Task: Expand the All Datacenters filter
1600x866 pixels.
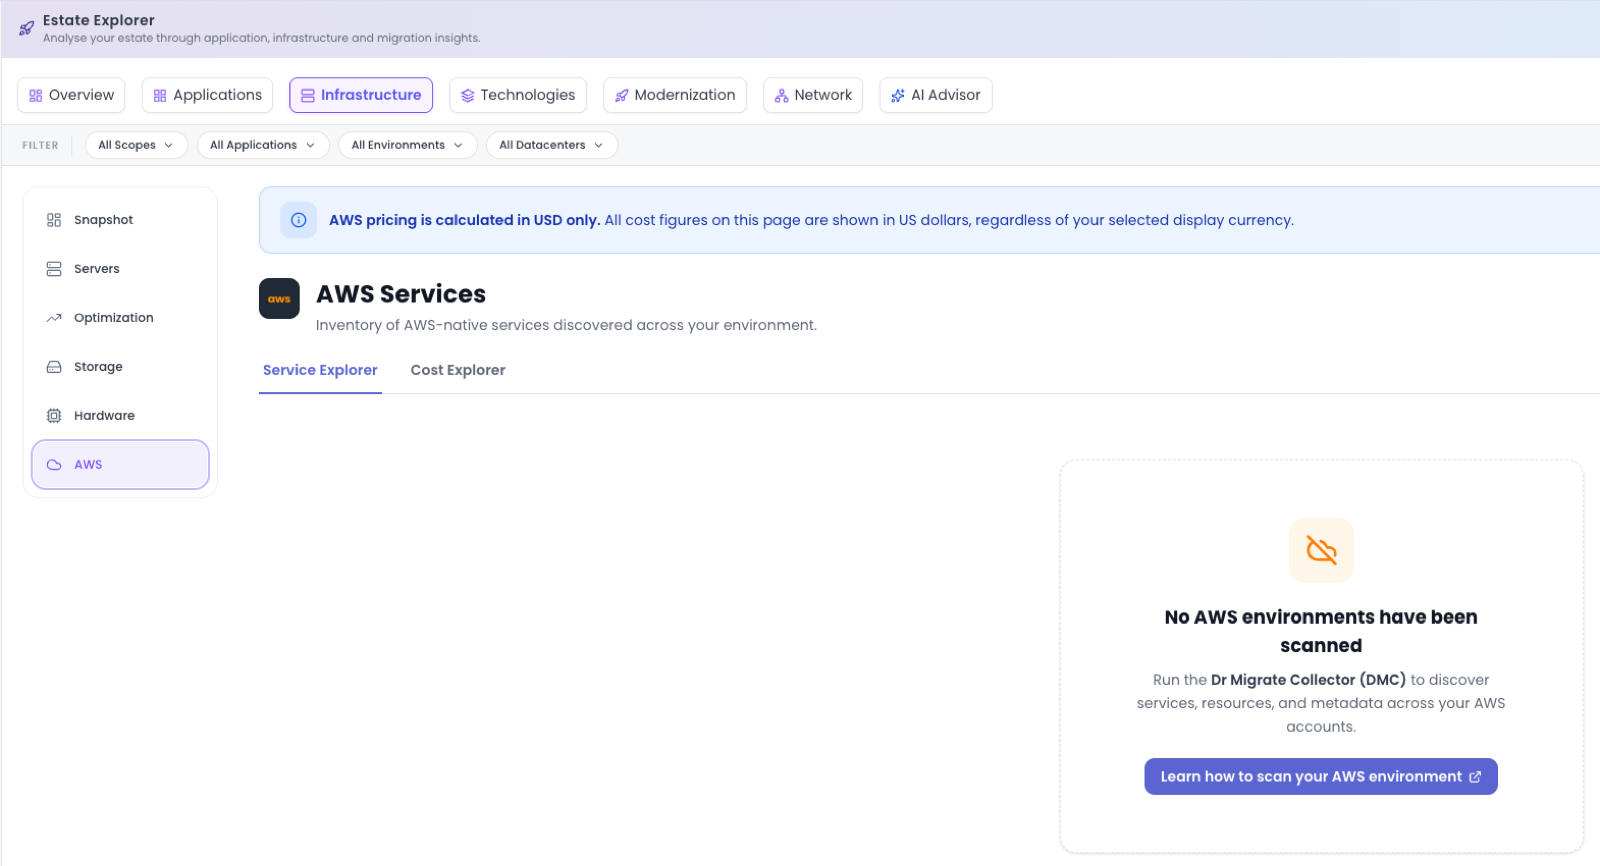Action: point(551,145)
